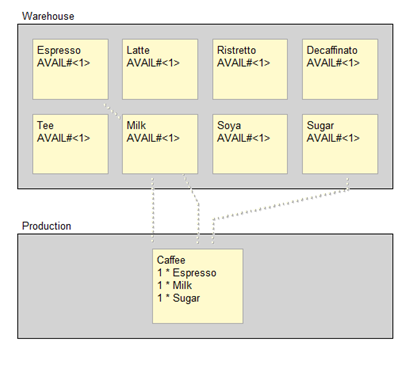The width and height of the screenshot is (407, 371).
Task: Click the '1 * Espresso' line in Caffee
Action: [x=187, y=273]
